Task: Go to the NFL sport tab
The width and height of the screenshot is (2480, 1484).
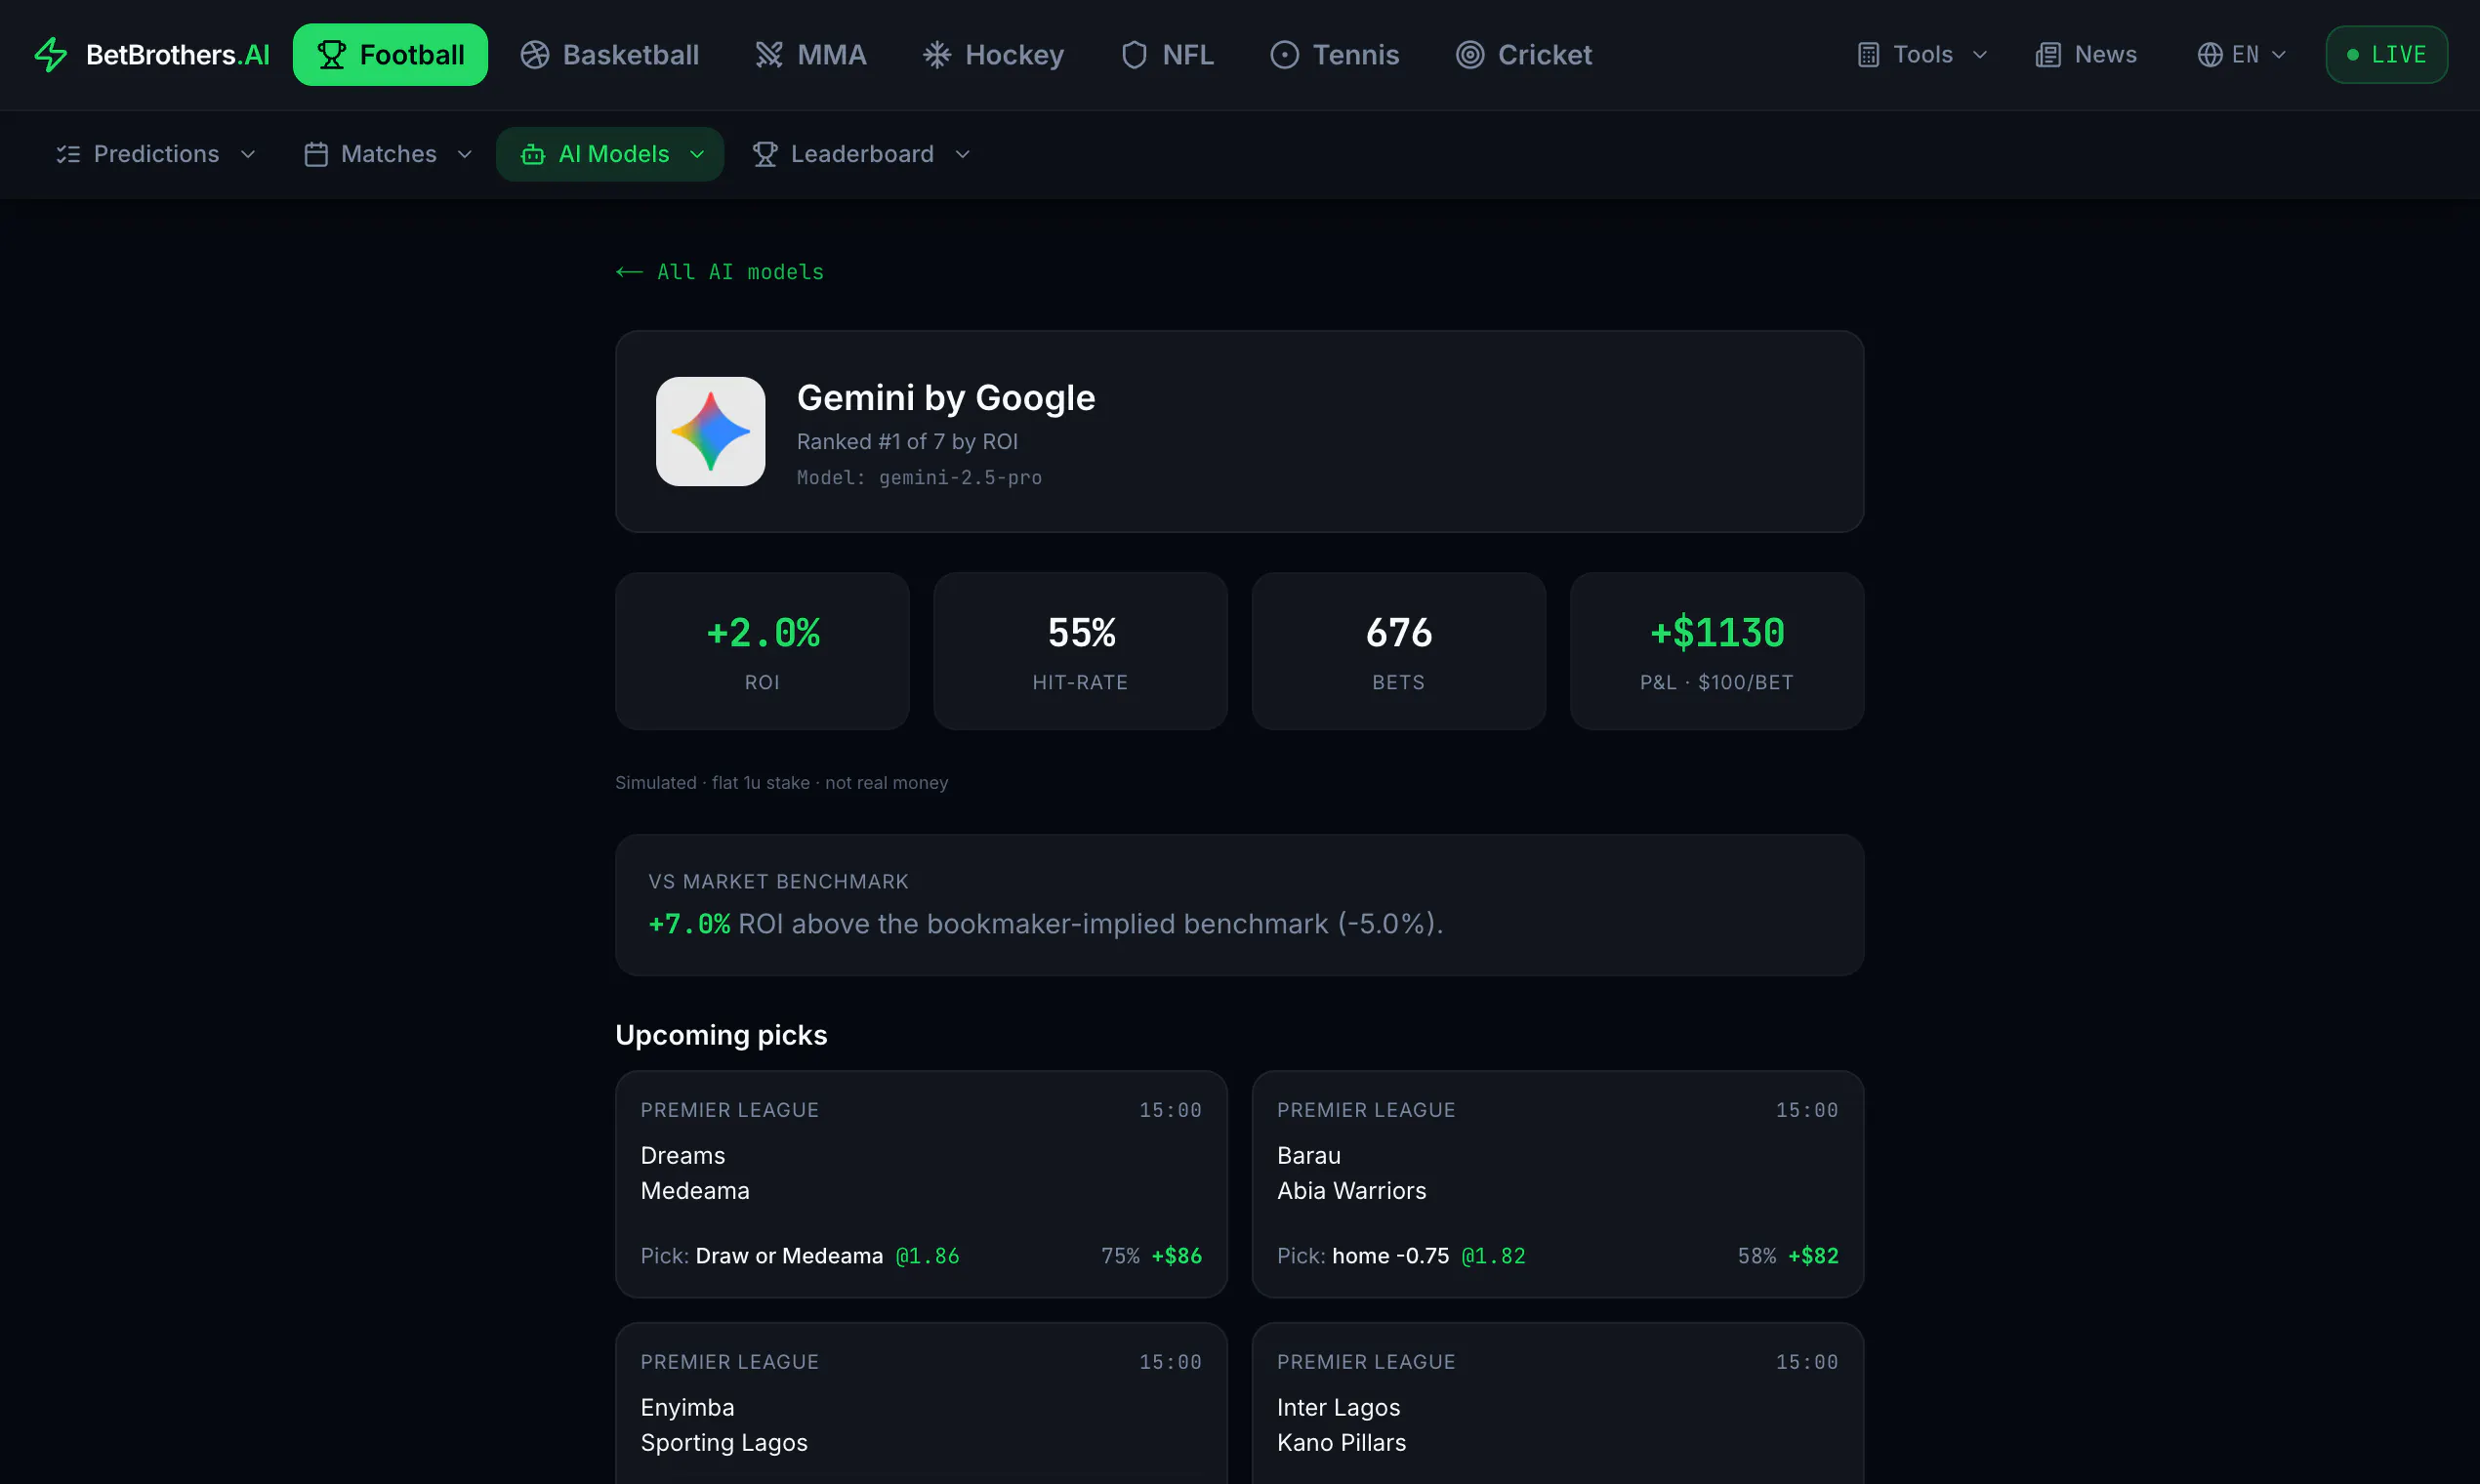Action: tap(1167, 55)
